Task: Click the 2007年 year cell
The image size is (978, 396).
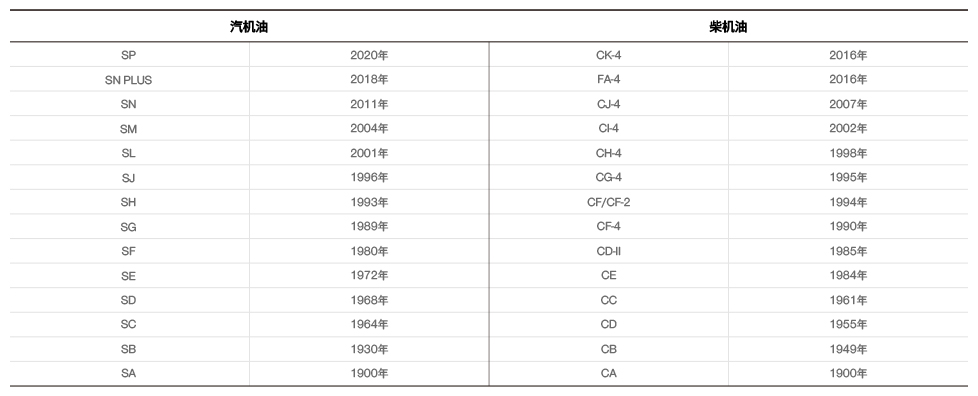Action: [x=848, y=104]
